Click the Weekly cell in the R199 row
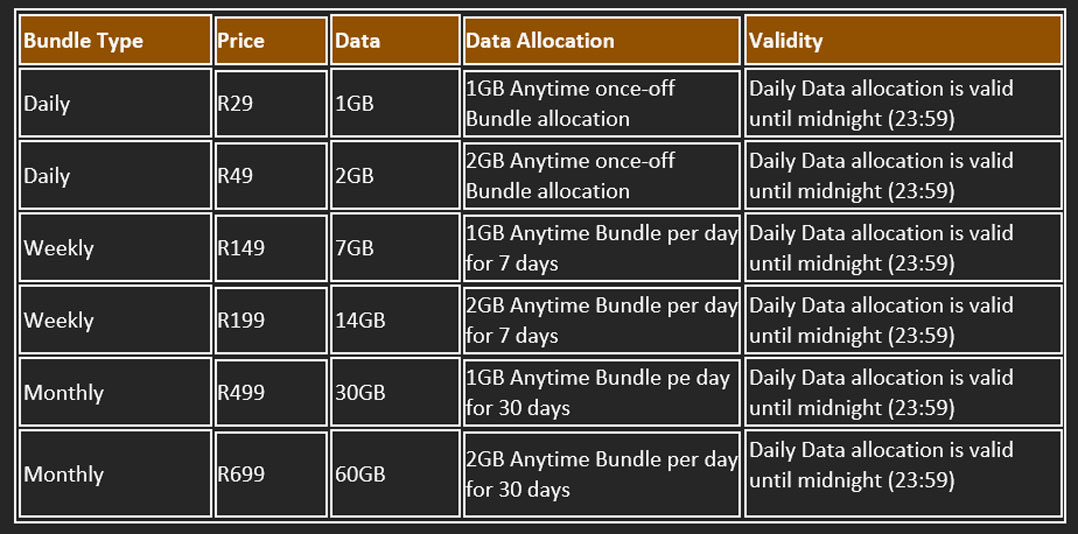 click(59, 320)
